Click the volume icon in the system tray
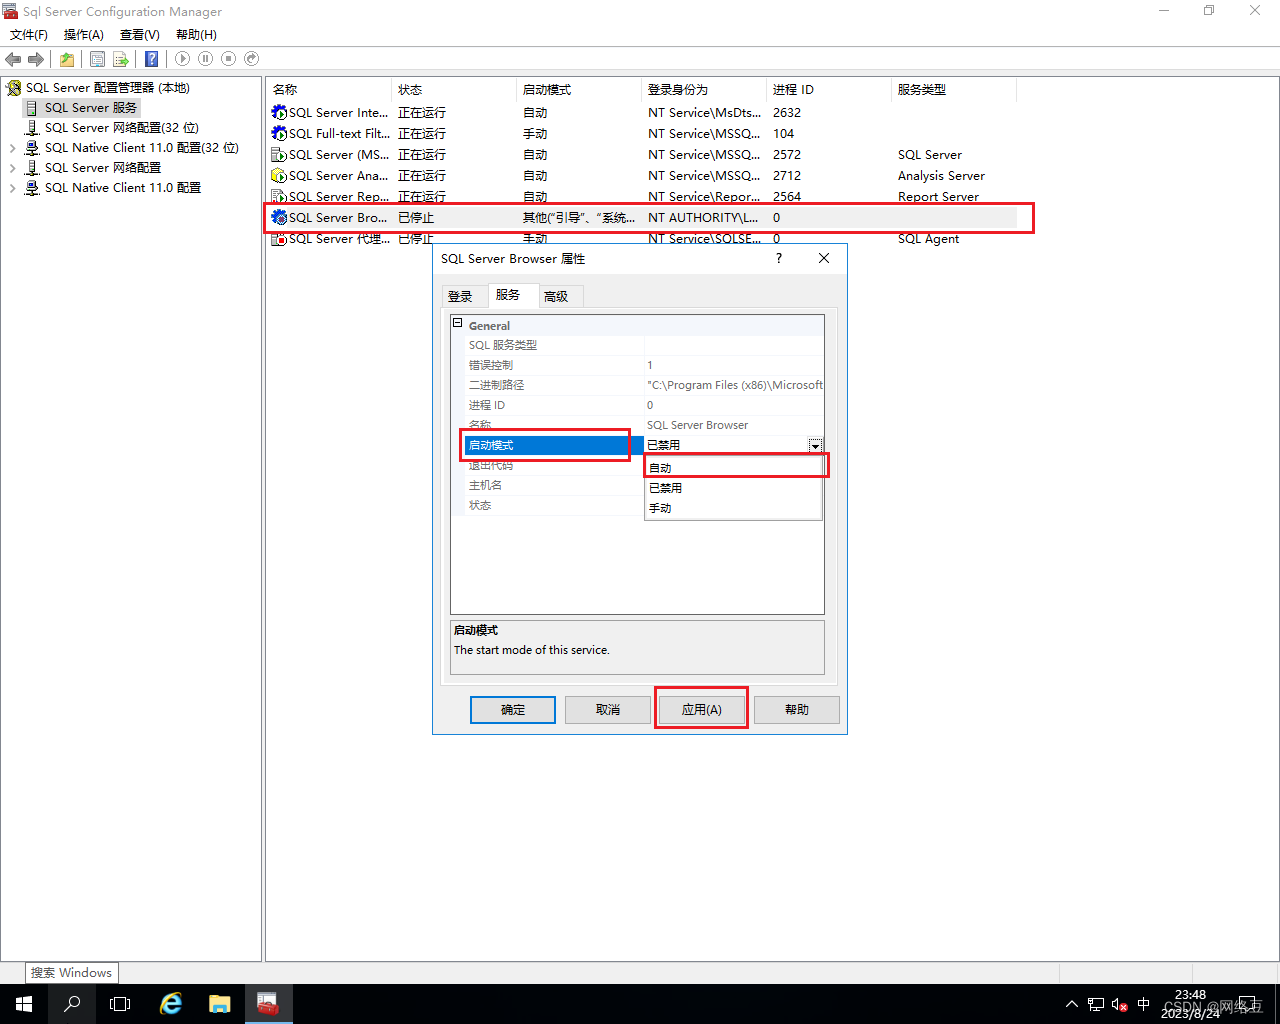The image size is (1280, 1024). (1120, 1004)
